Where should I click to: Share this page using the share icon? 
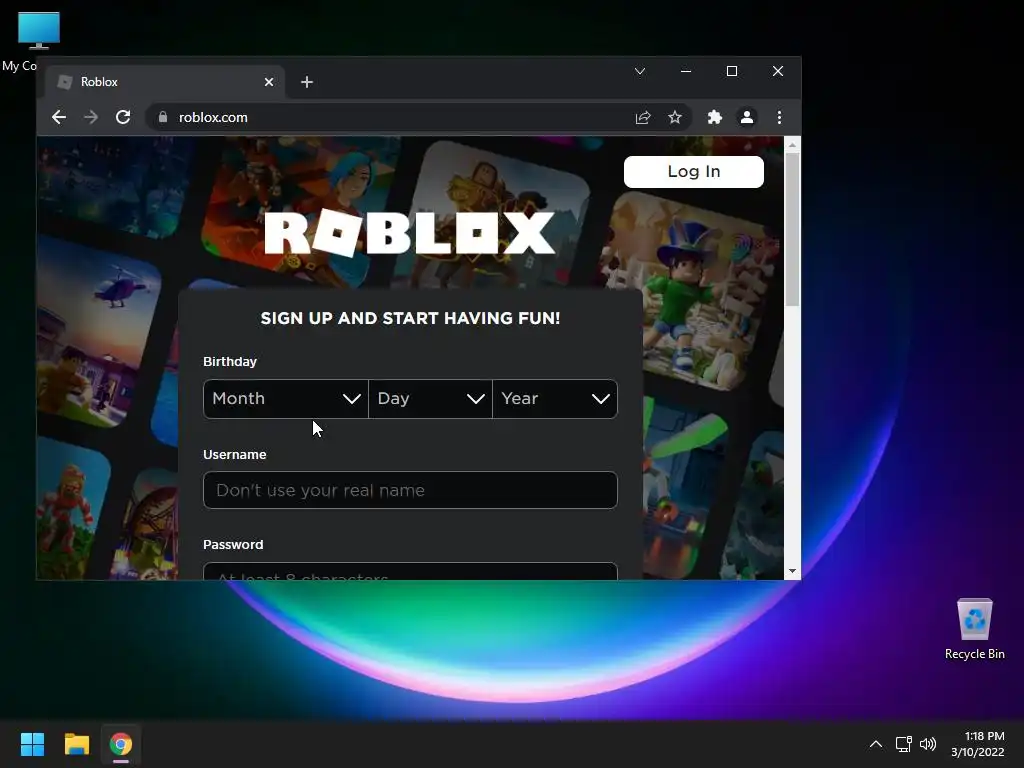[x=643, y=118]
